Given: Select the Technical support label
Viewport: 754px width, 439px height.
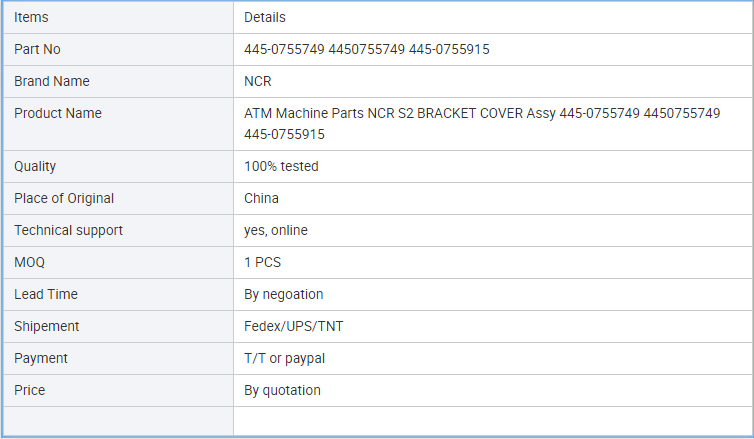Looking at the screenshot, I should (68, 230).
